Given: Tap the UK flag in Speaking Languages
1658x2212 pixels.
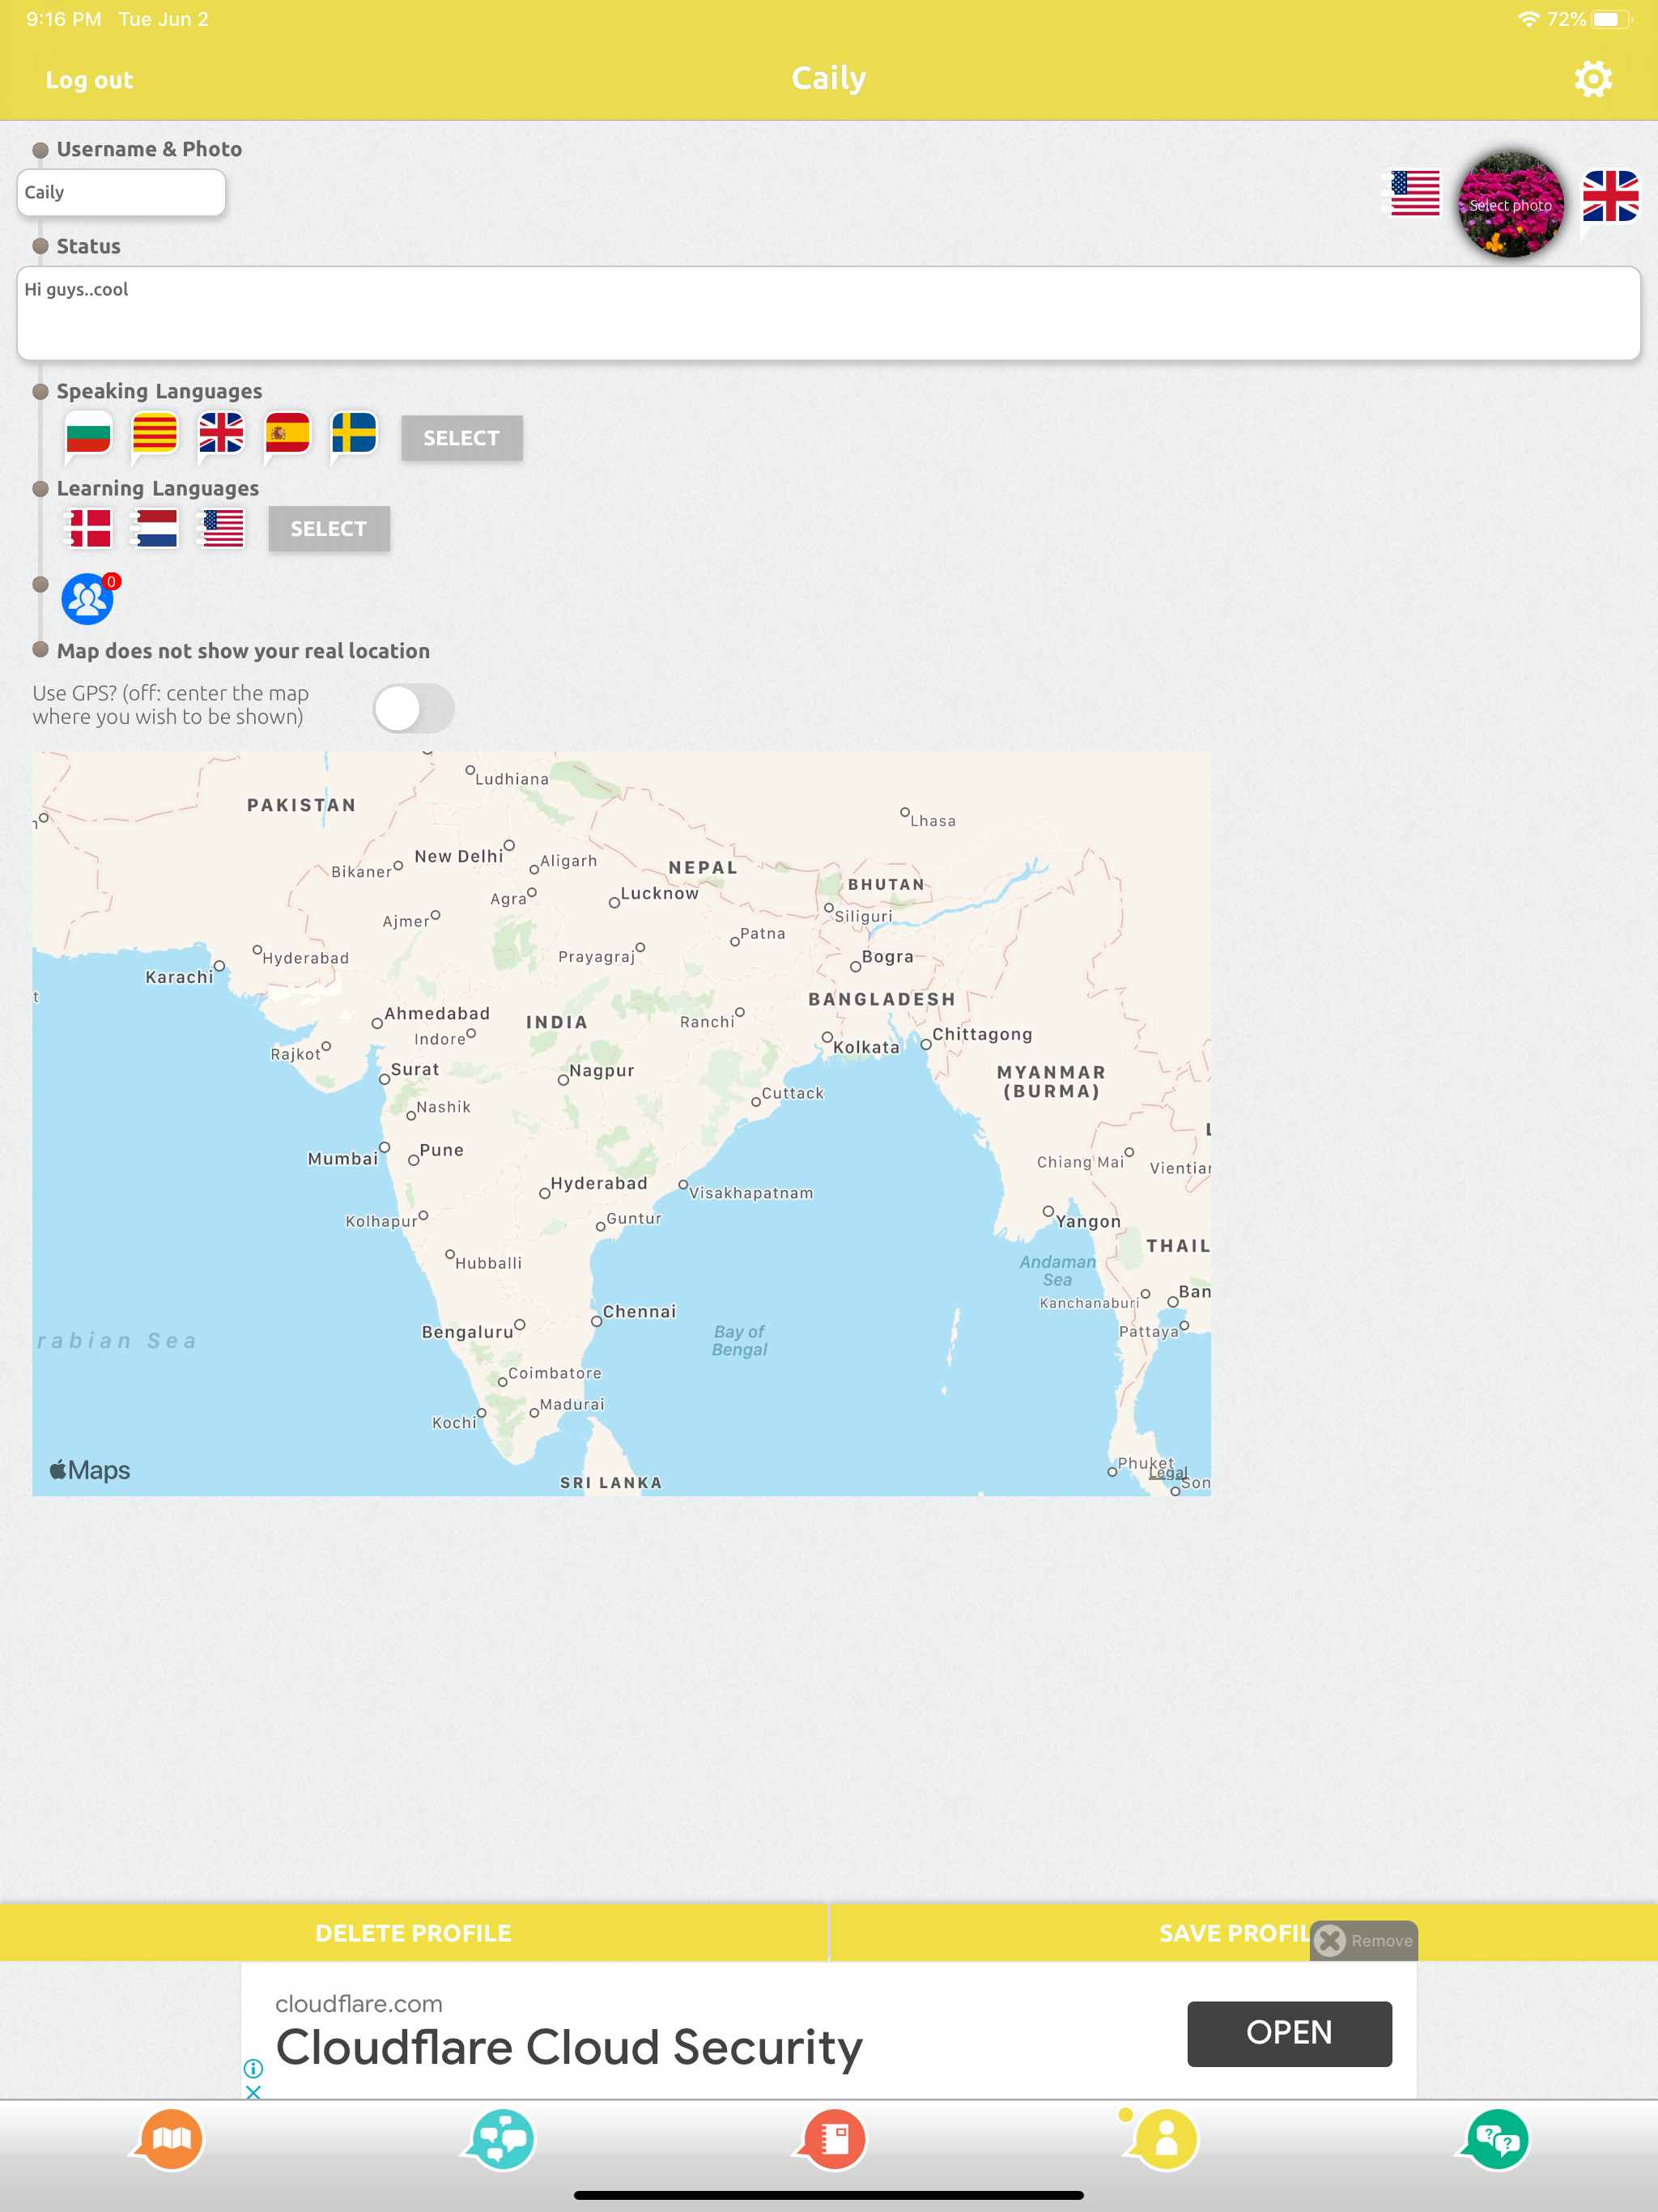Looking at the screenshot, I should tap(221, 436).
